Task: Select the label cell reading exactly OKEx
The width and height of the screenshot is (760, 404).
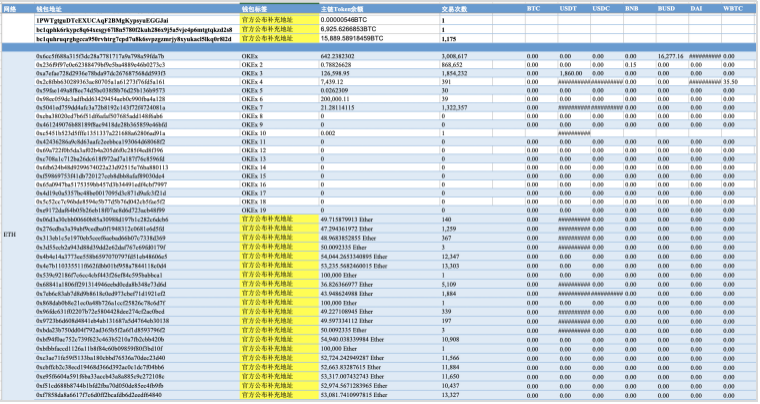Action: click(250, 56)
